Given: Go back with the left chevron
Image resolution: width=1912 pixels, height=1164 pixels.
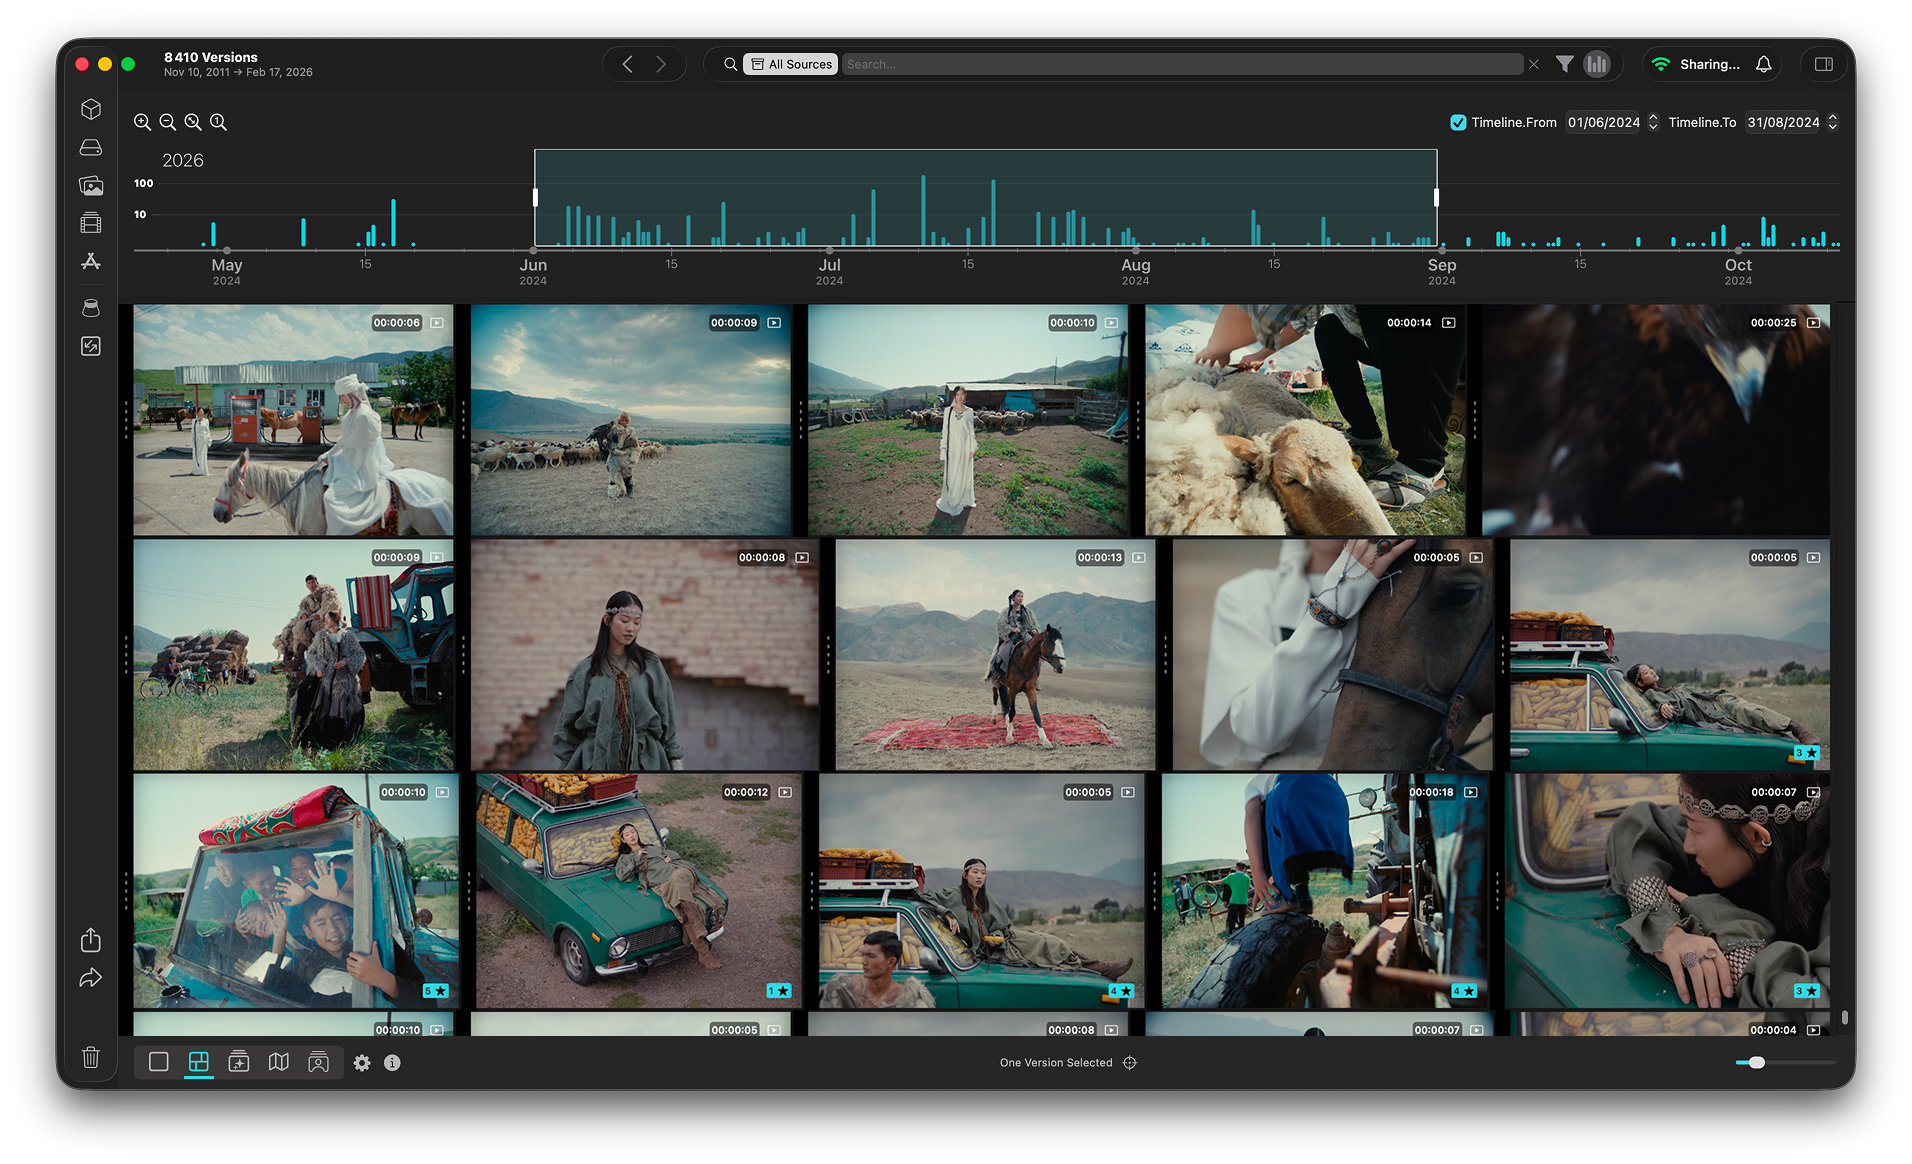Looking at the screenshot, I should [x=627, y=64].
